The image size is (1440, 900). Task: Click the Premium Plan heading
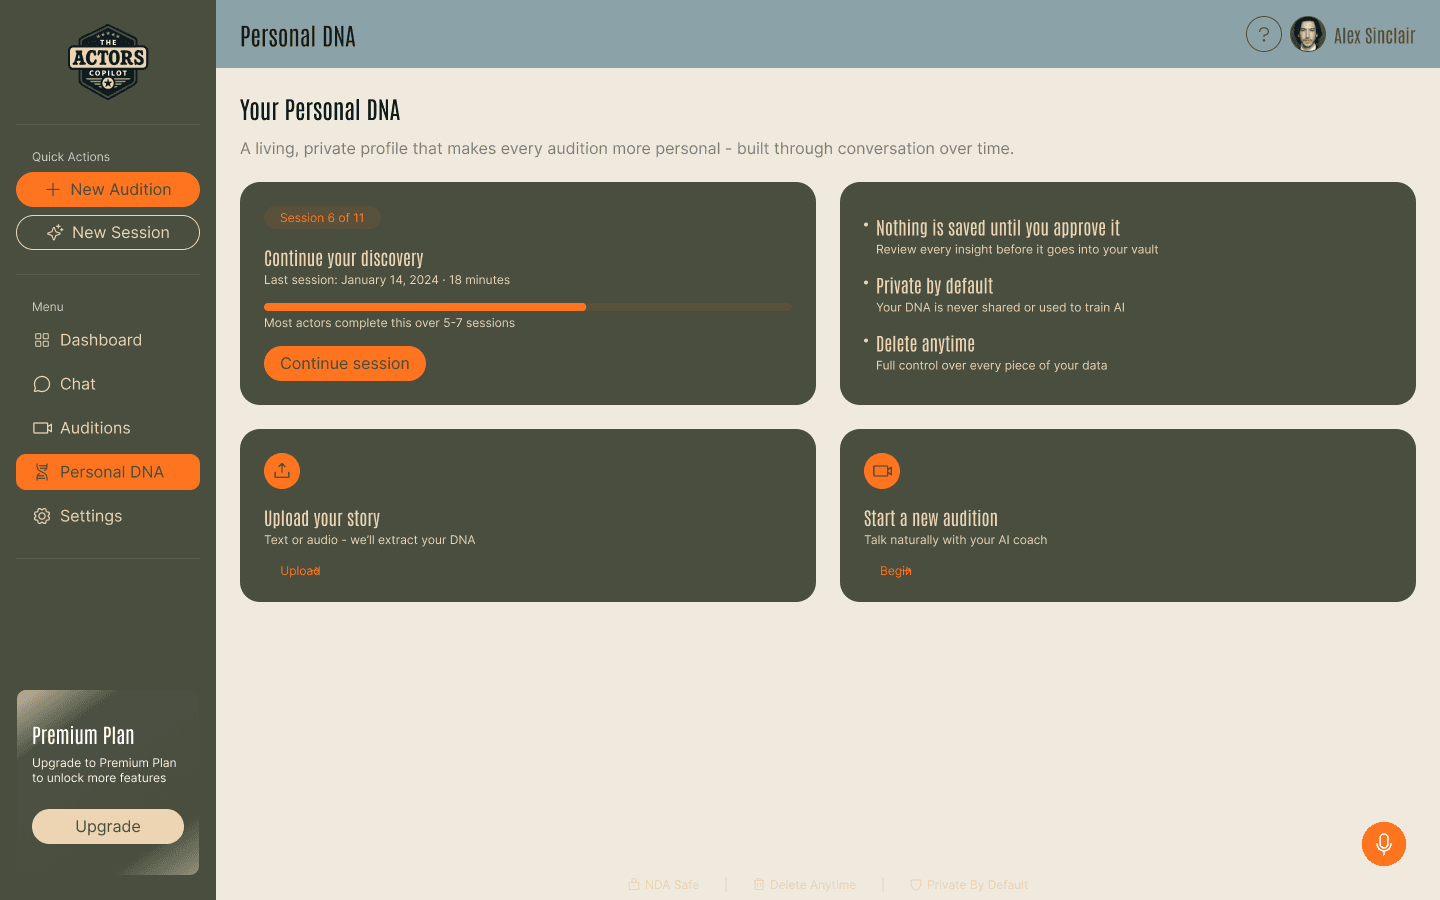click(x=83, y=736)
